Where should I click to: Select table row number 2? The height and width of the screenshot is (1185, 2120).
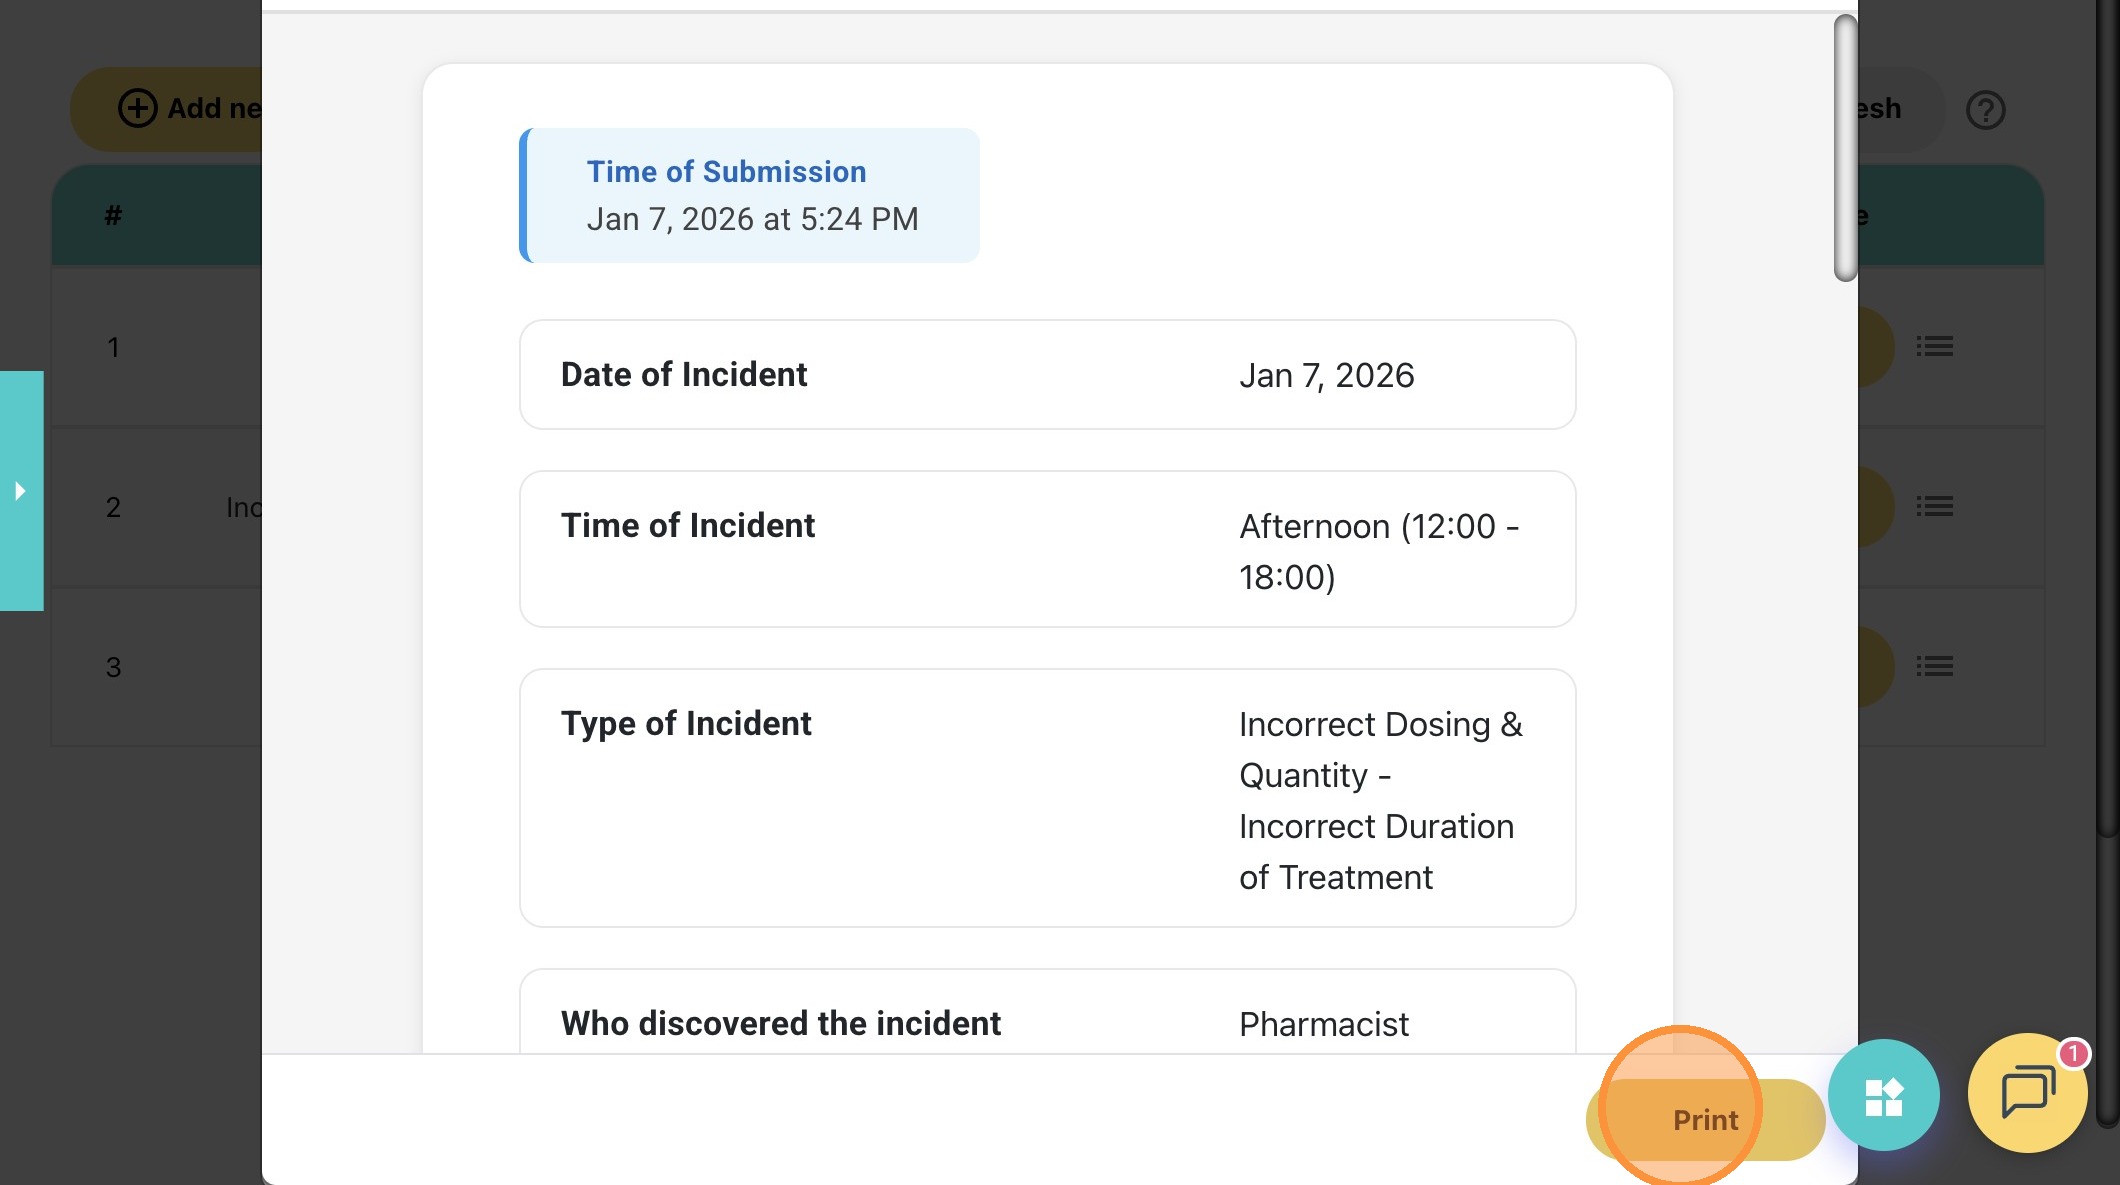(114, 508)
